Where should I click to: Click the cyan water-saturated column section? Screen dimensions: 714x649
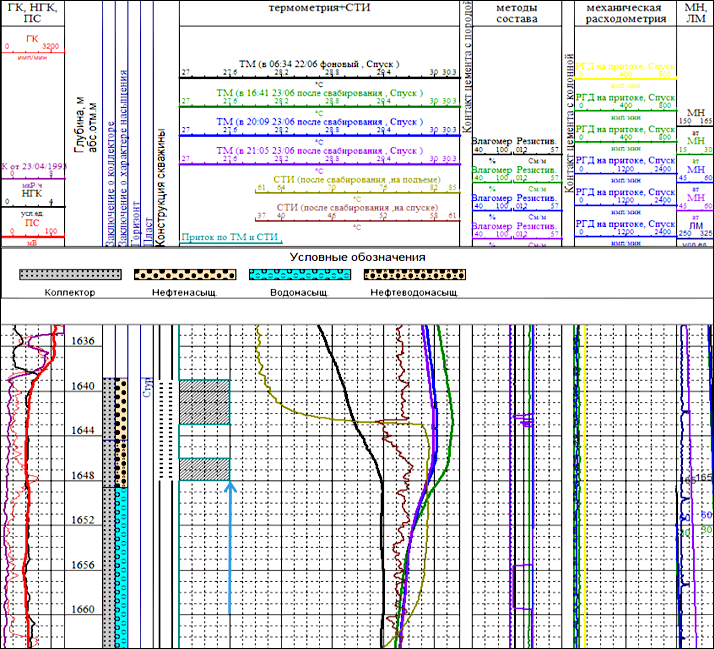122,565
